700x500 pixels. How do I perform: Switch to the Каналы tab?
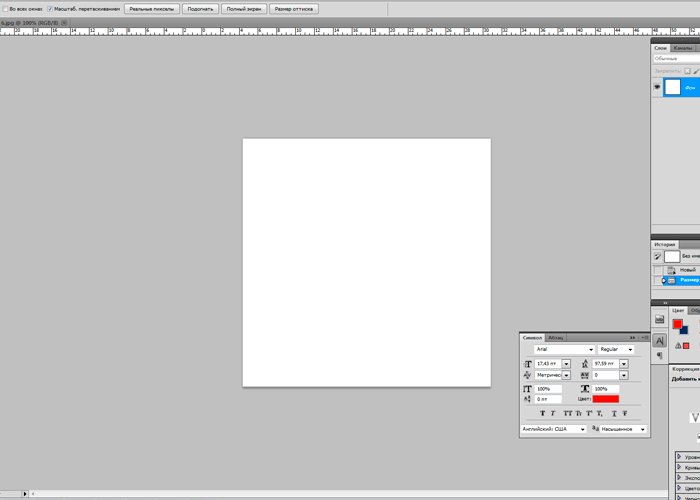pos(682,48)
